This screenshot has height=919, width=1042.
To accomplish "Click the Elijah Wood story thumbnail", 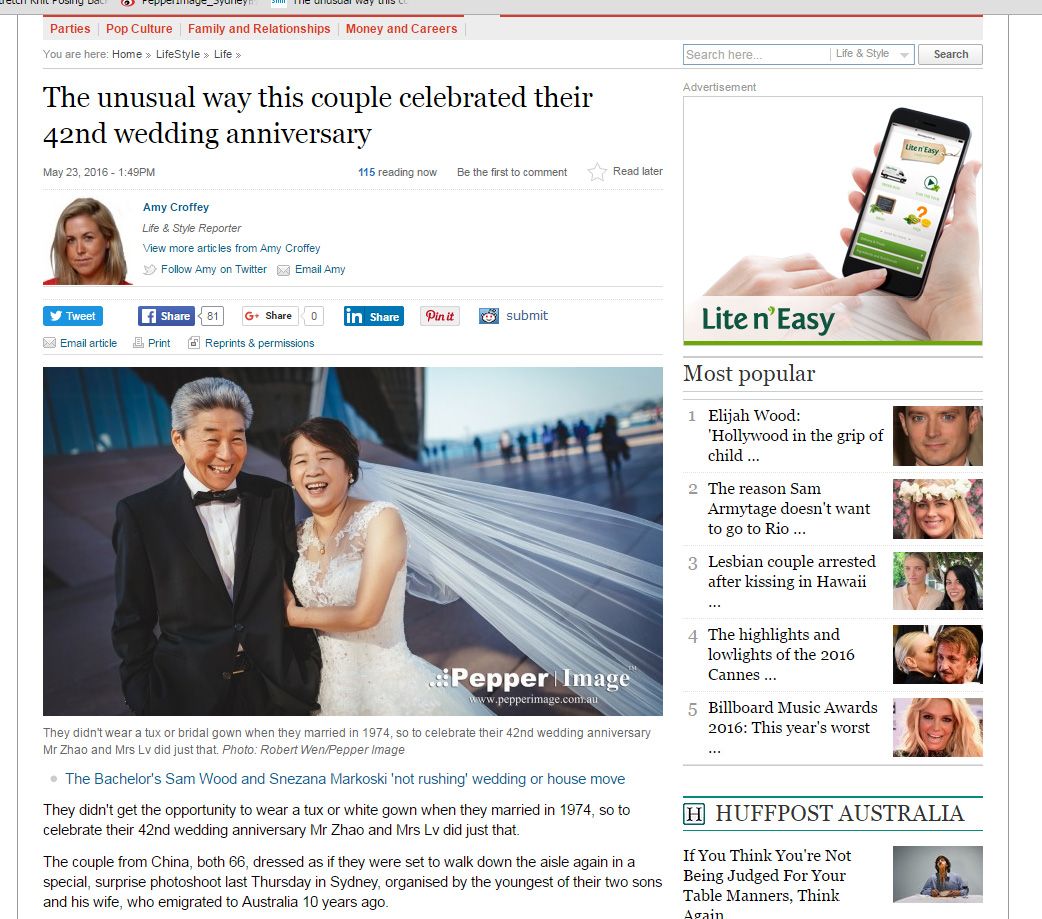I will tap(937, 436).
